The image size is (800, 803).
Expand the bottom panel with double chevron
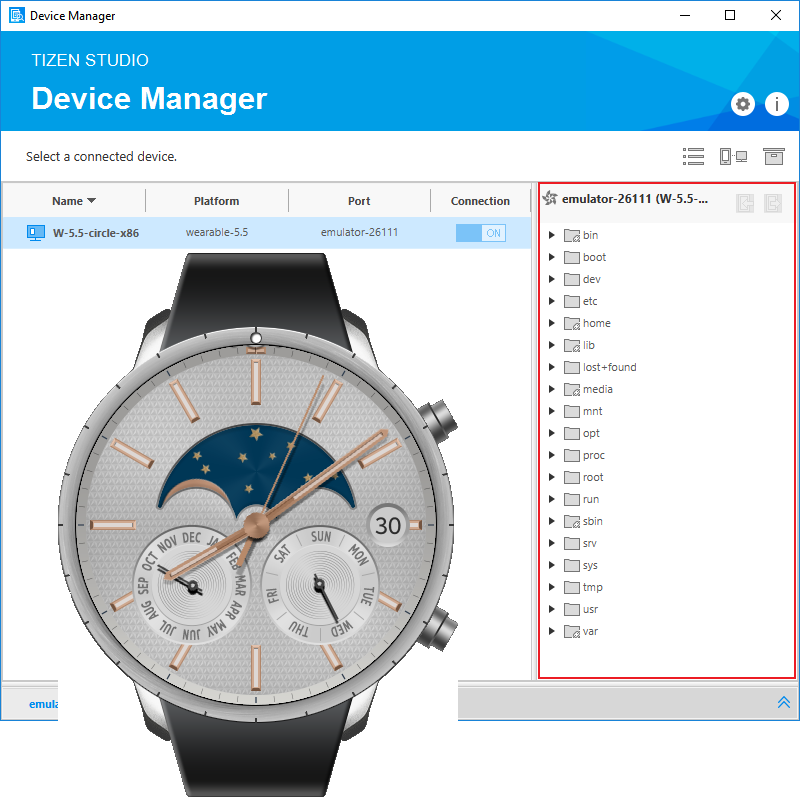pyautogui.click(x=783, y=703)
